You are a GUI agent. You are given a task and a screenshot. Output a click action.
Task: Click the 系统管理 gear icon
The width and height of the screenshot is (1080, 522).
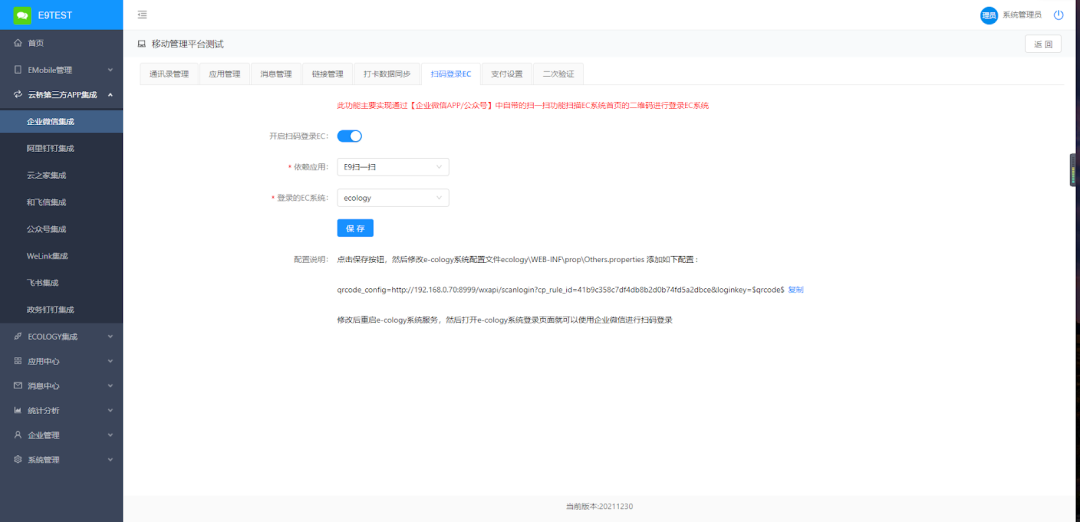coord(18,459)
